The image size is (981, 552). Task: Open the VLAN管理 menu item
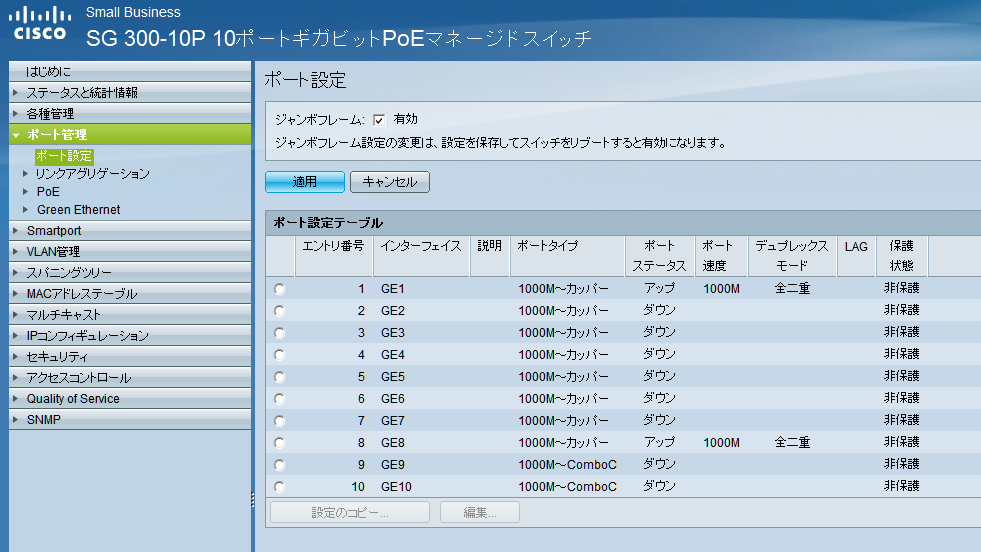click(130, 252)
